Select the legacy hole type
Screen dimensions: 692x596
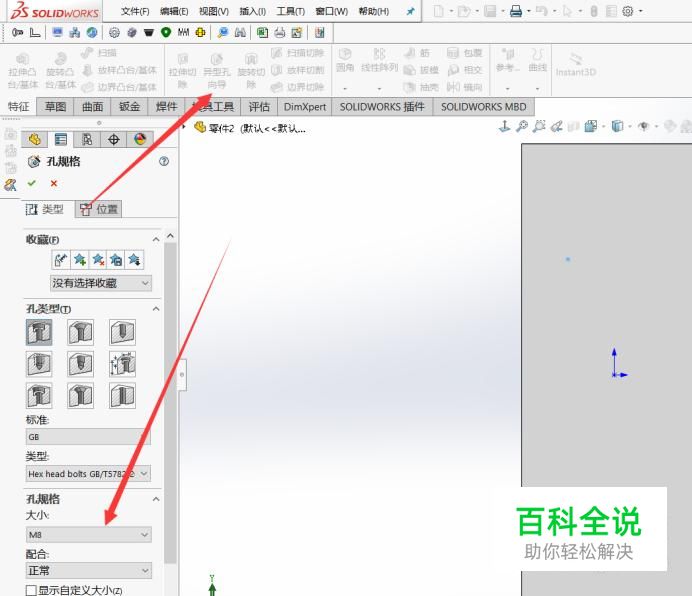(x=122, y=364)
